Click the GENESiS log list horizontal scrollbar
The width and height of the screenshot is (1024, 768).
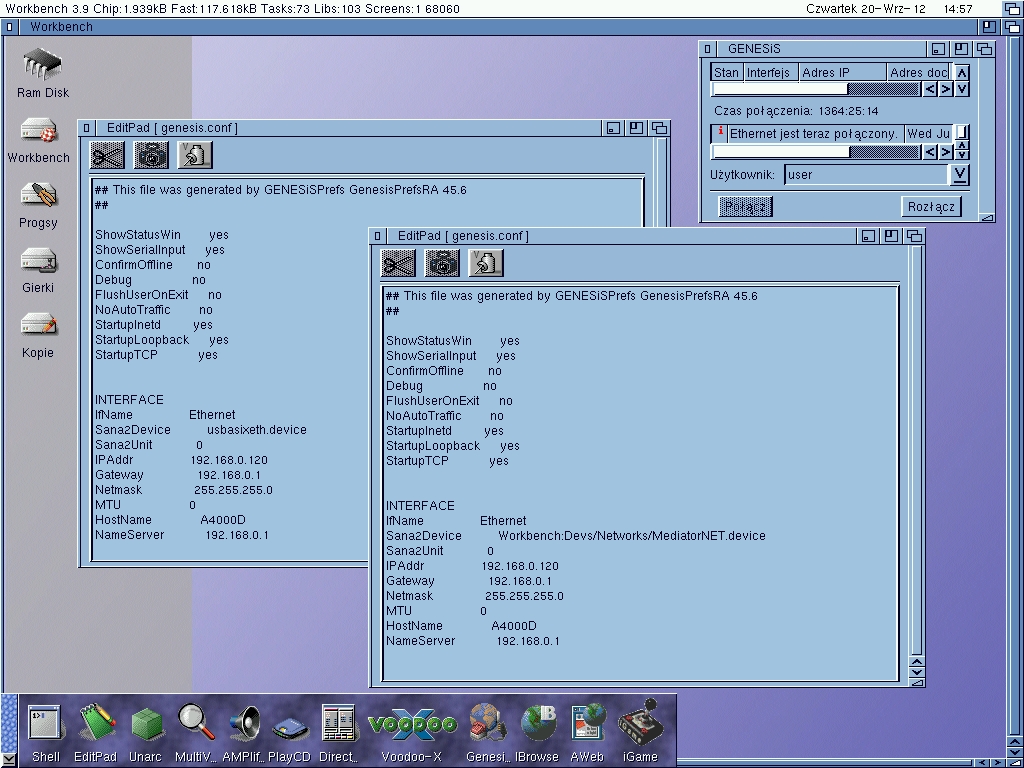[816, 152]
